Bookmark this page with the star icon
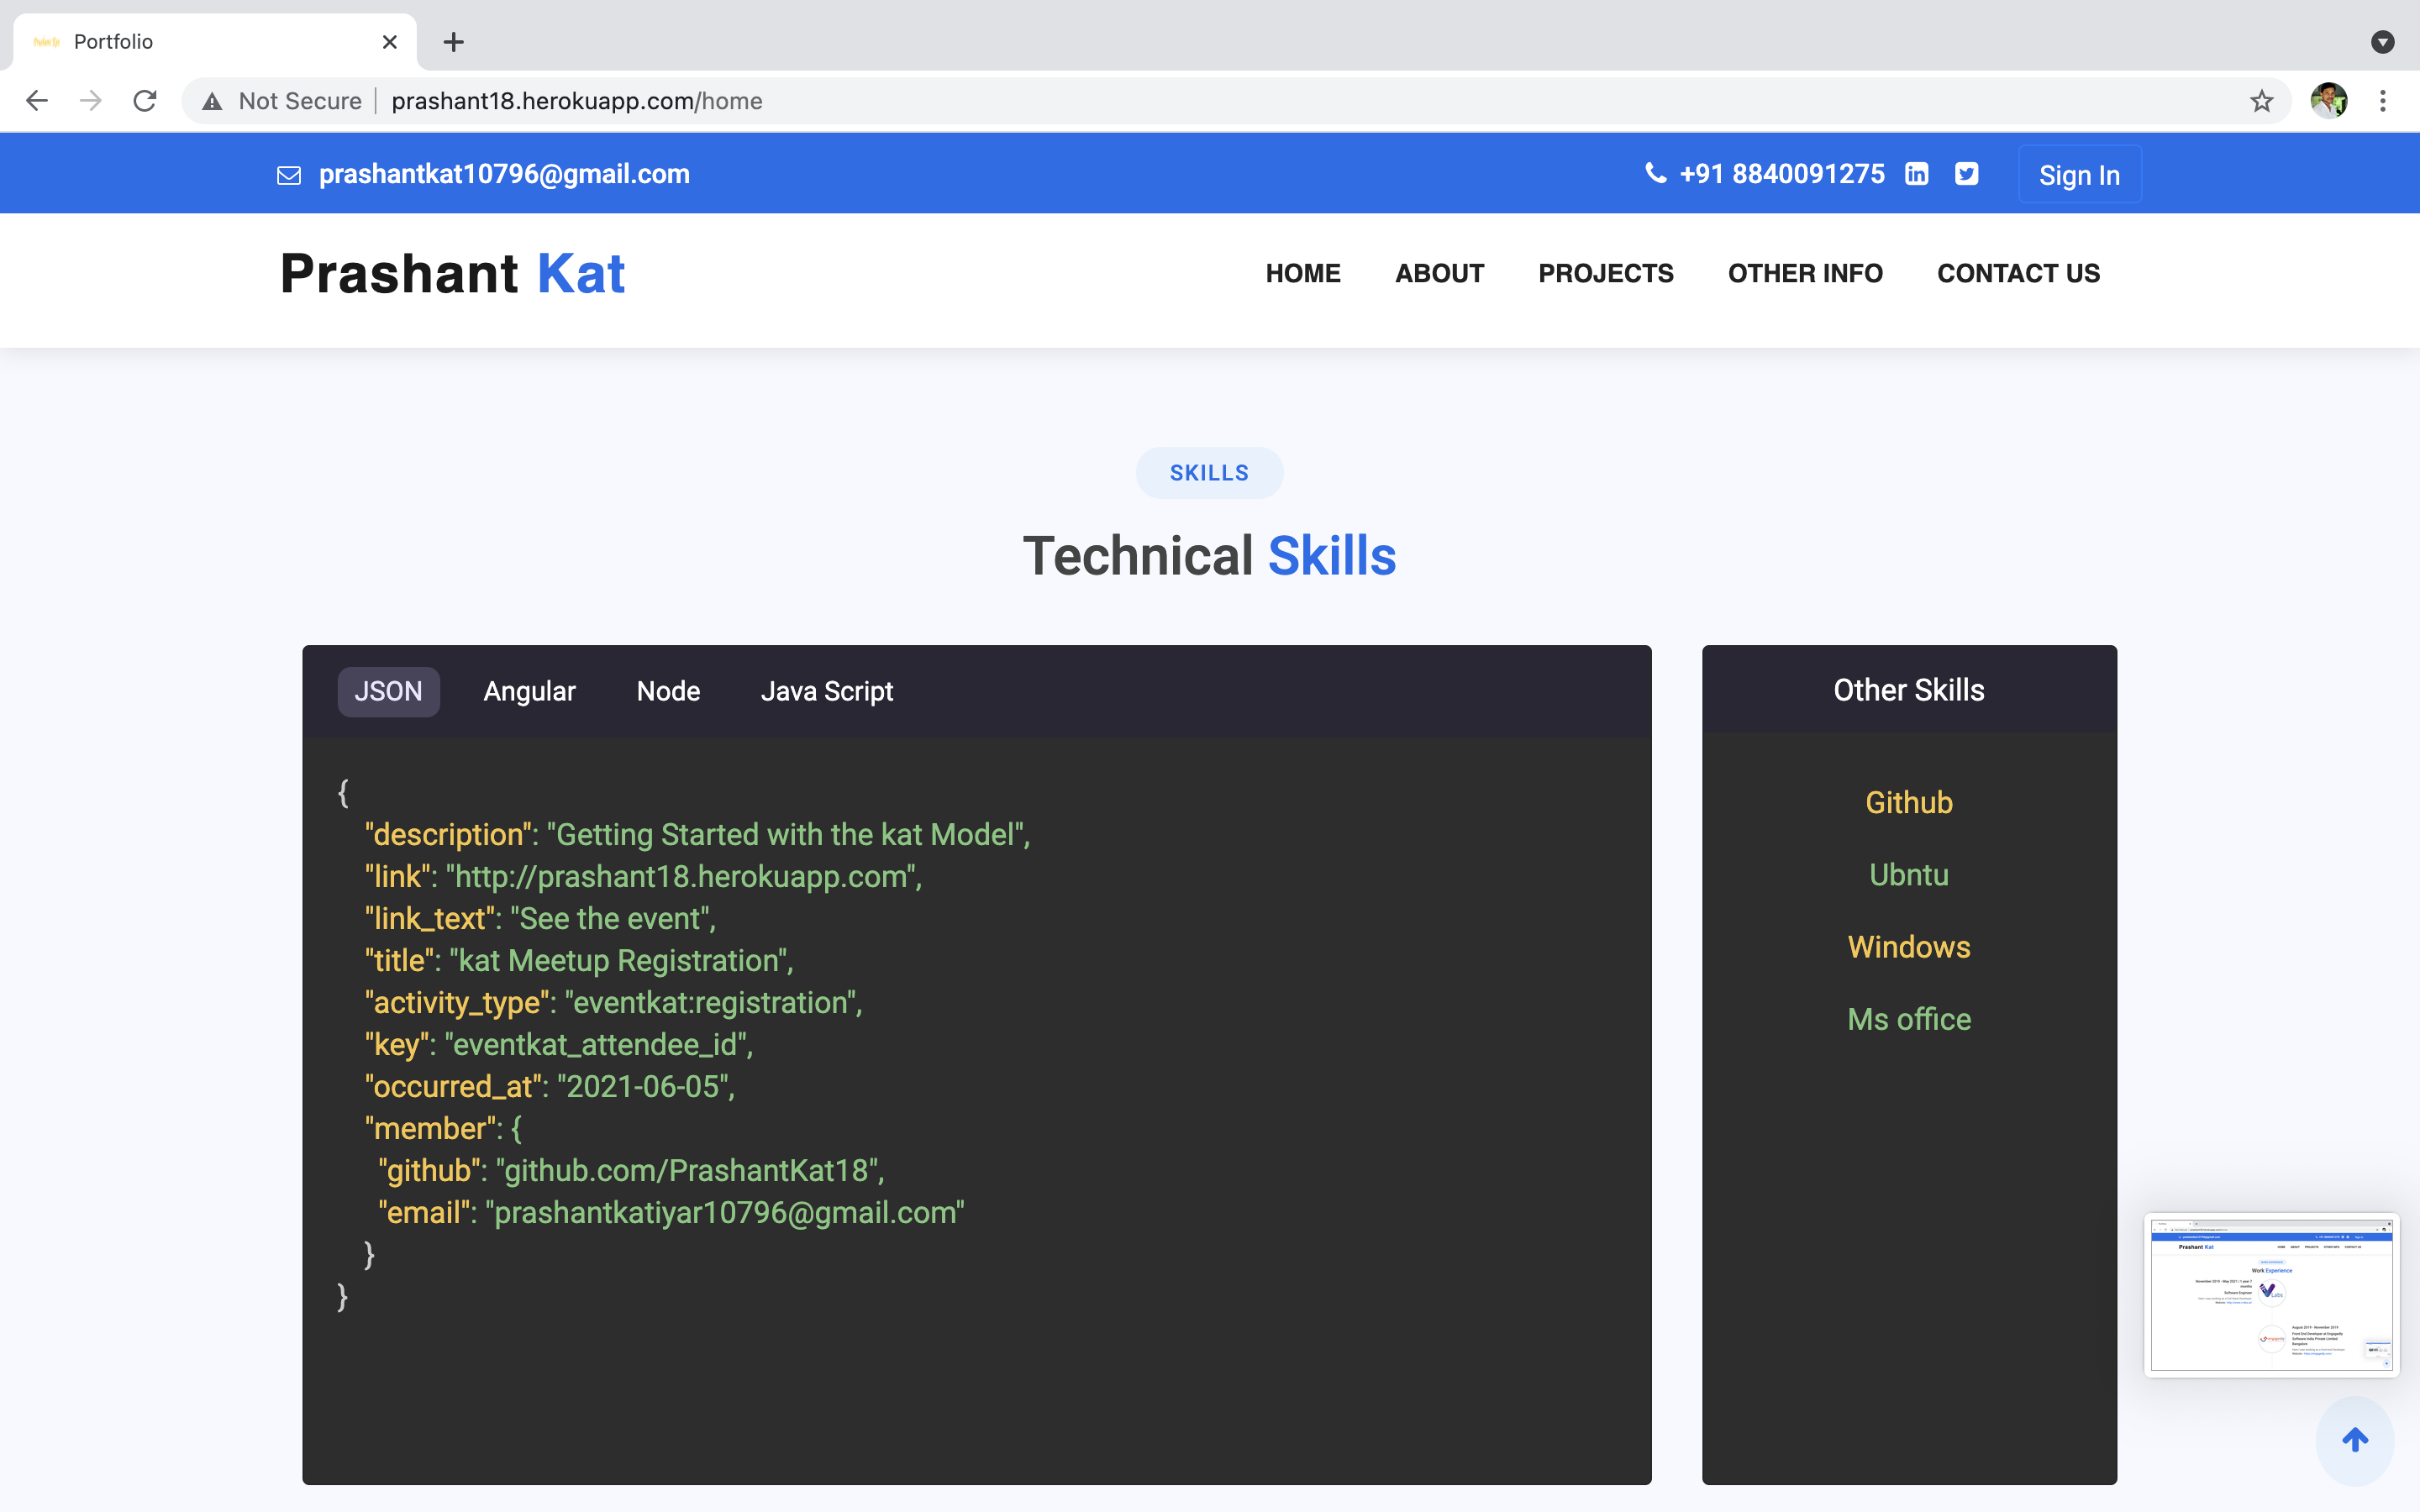Viewport: 2420px width, 1512px height. pos(2261,101)
